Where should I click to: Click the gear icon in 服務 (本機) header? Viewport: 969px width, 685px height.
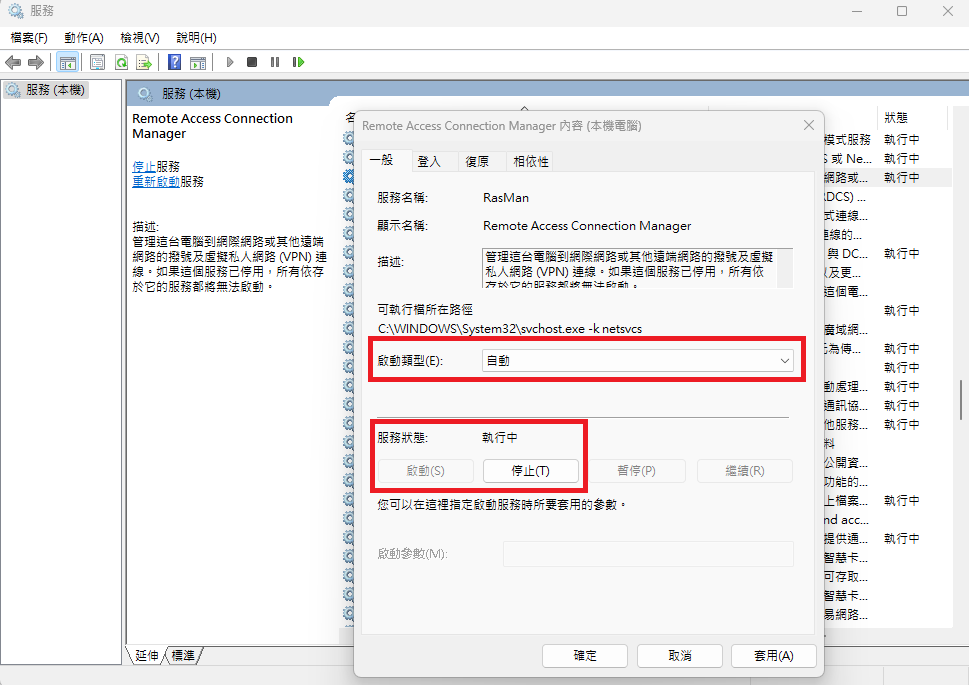pyautogui.click(x=145, y=94)
